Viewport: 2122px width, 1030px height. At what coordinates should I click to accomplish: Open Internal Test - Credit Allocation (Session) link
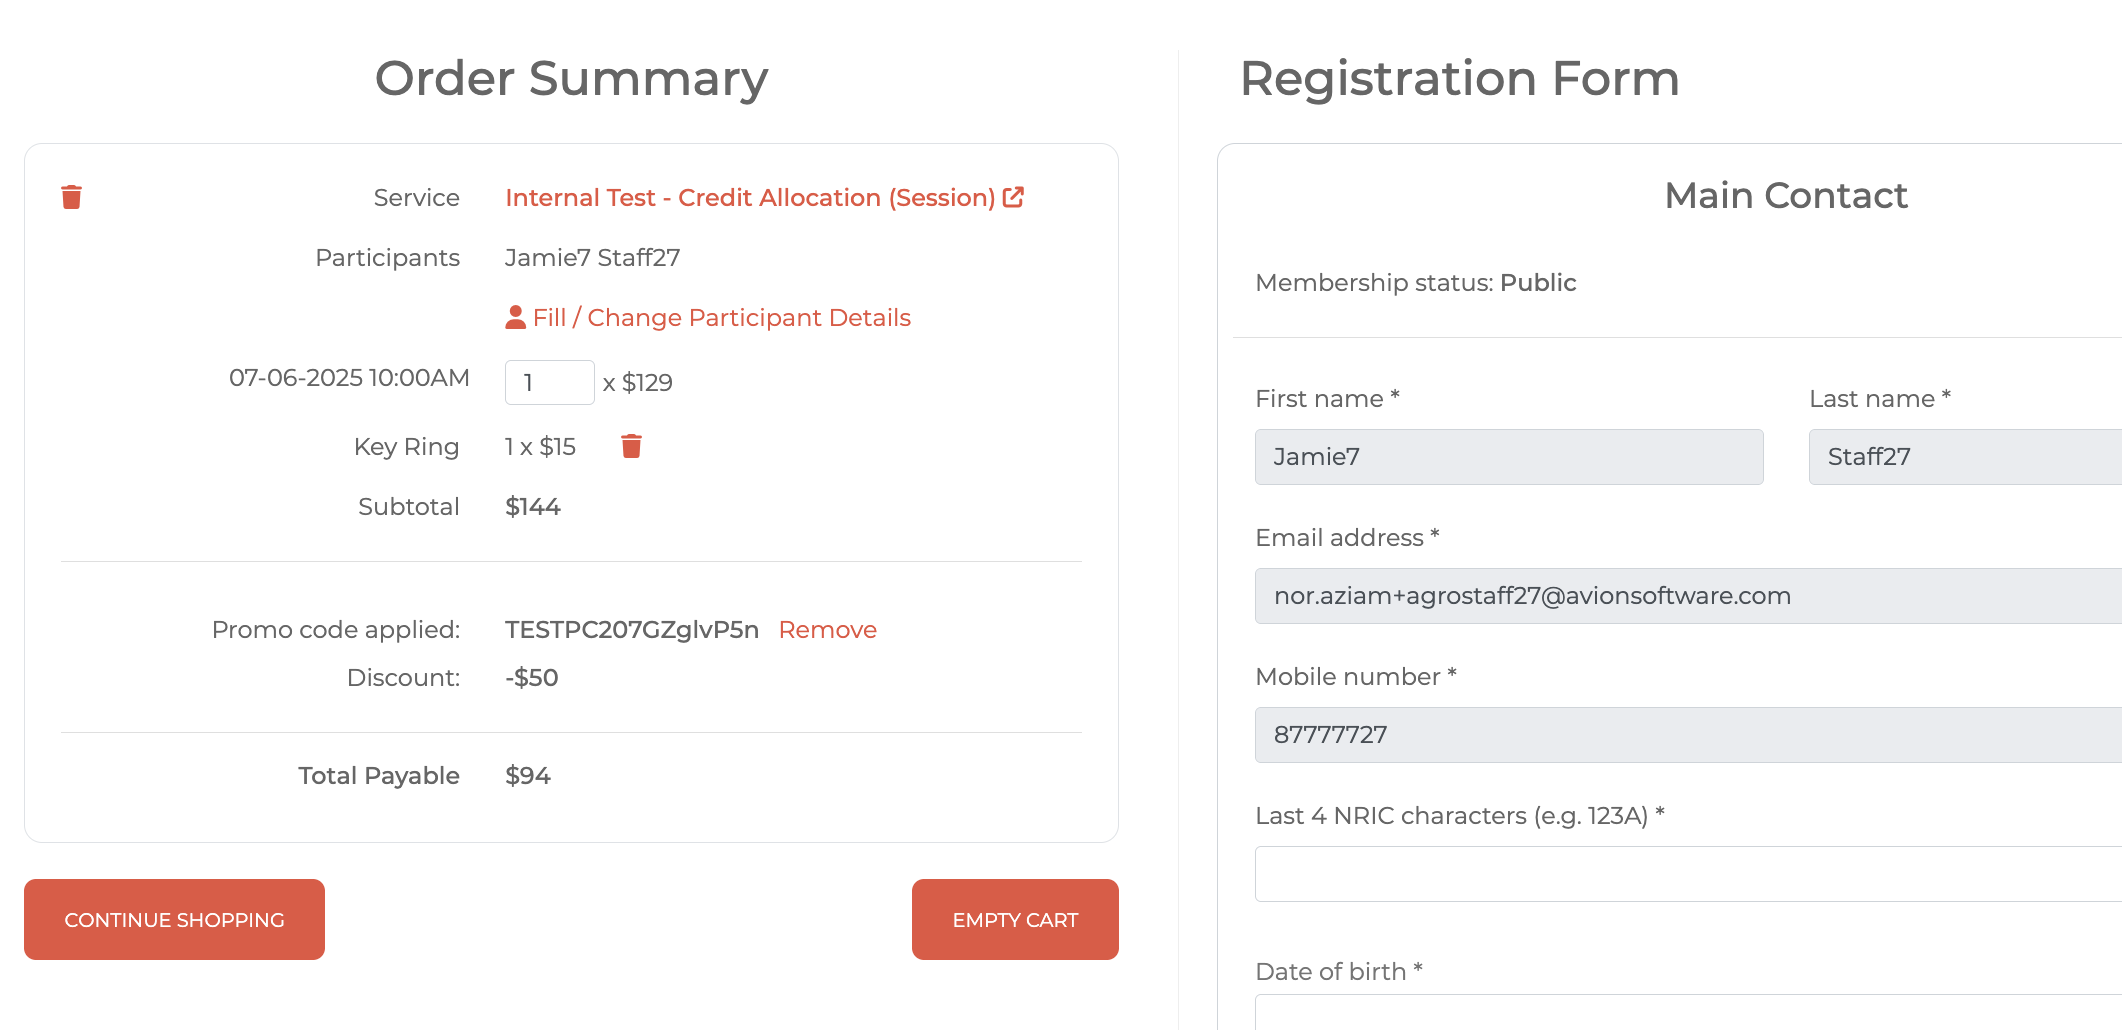[x=750, y=198]
